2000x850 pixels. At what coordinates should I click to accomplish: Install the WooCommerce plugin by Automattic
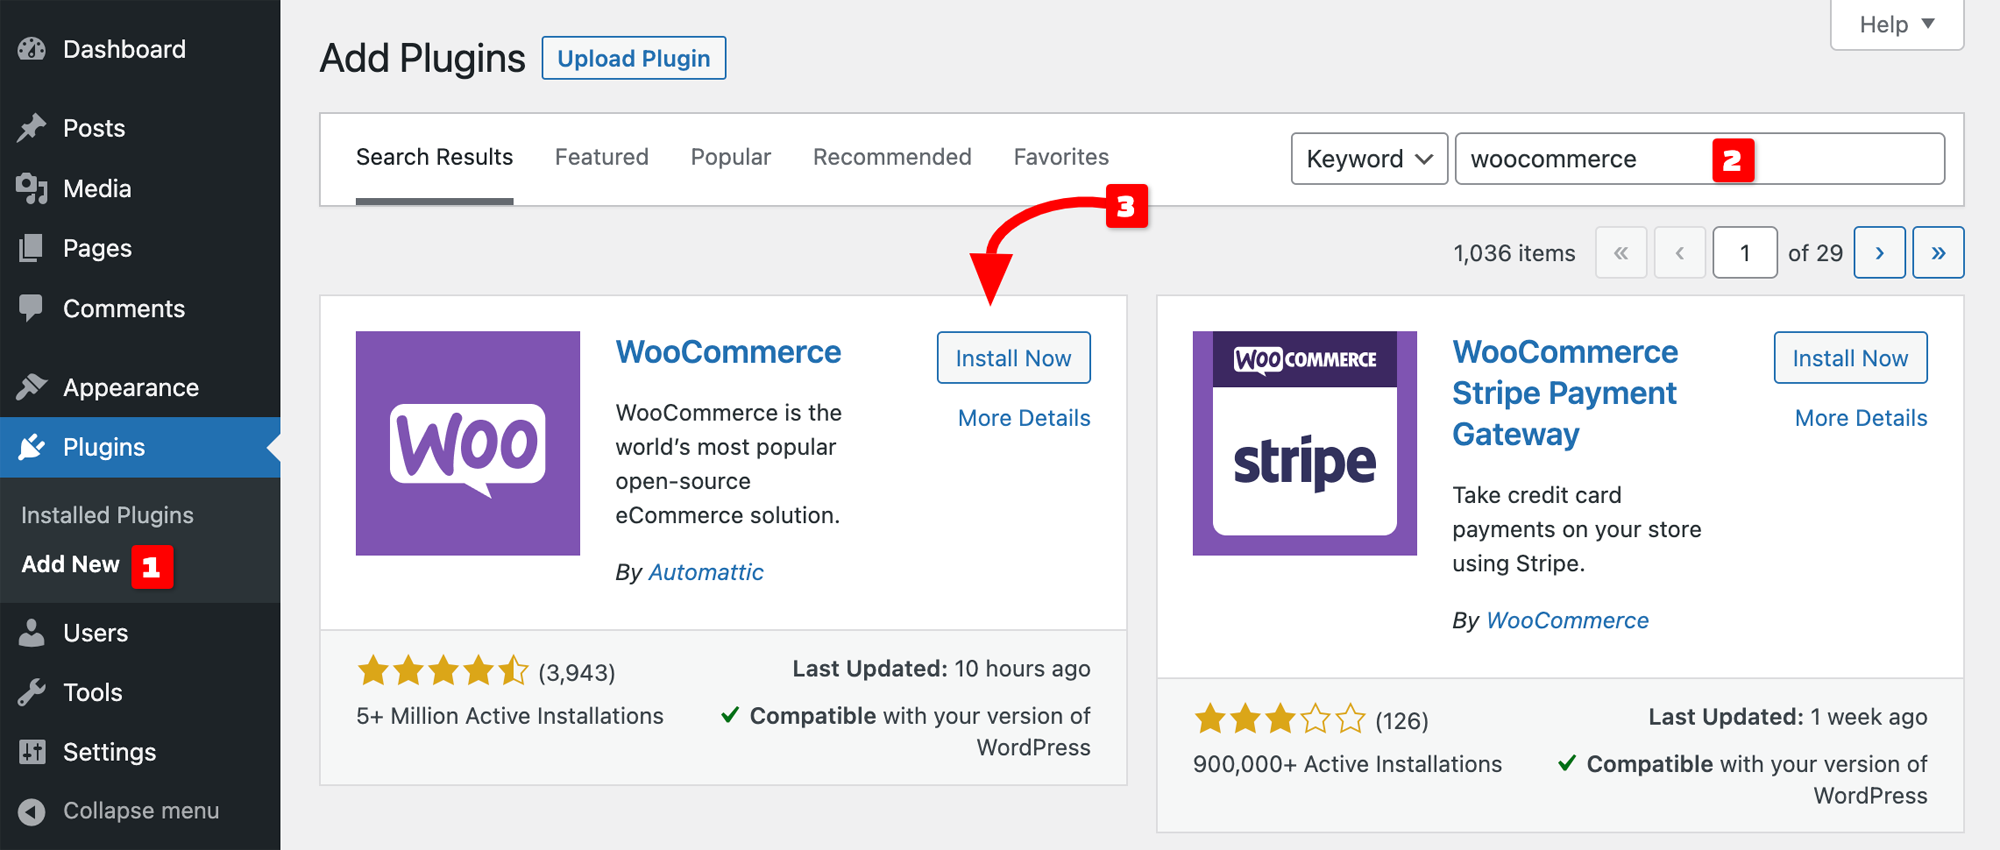pos(1013,358)
